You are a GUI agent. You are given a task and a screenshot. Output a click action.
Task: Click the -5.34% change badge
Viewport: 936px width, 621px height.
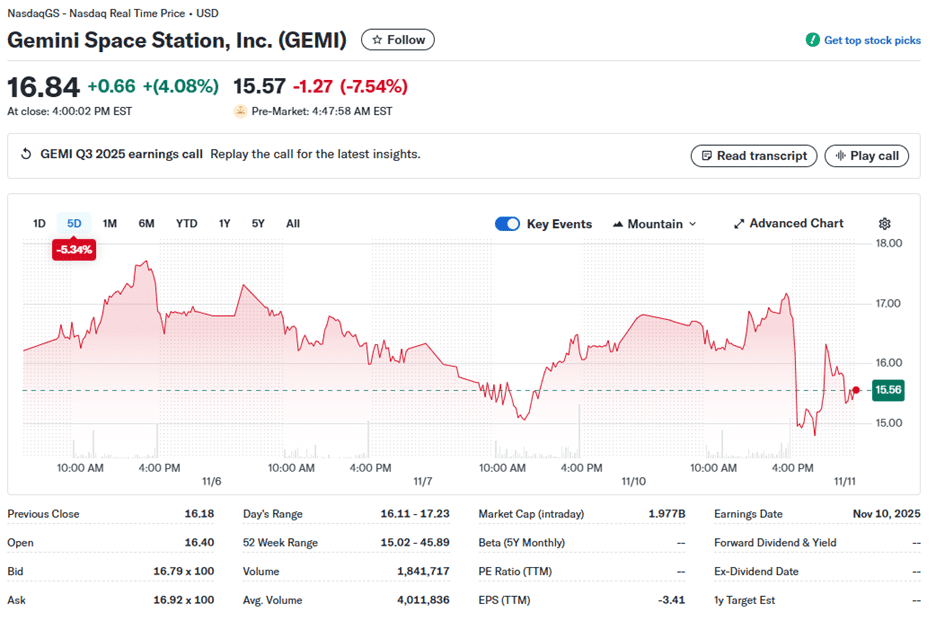tap(74, 250)
